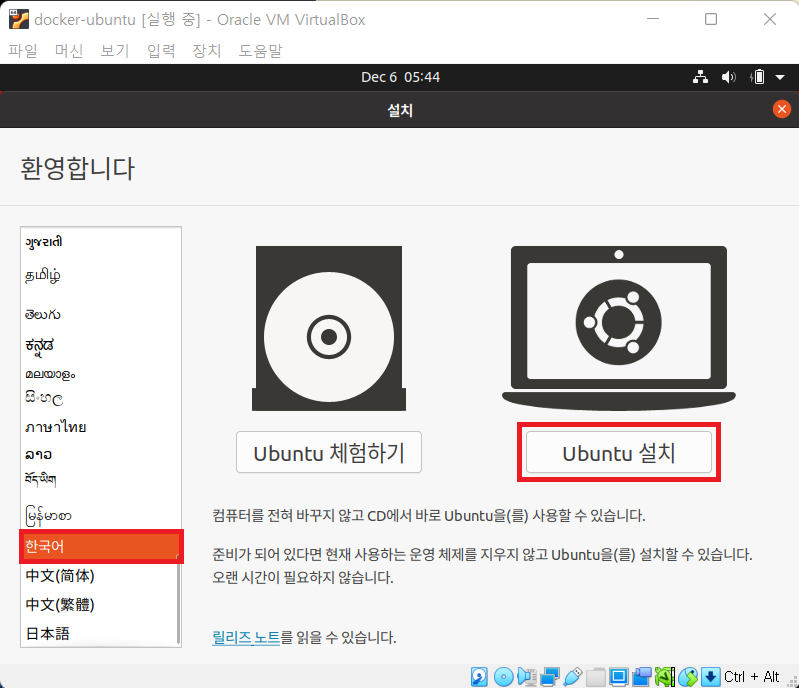Click the volume speaker icon in Ubuntu top bar
This screenshot has width=799, height=688.
[729, 77]
